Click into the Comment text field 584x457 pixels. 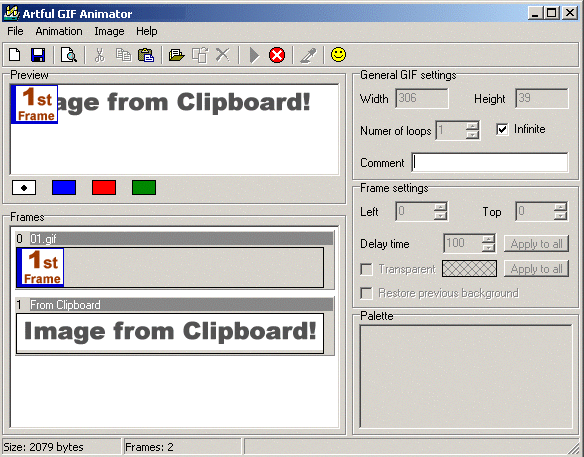coord(490,162)
